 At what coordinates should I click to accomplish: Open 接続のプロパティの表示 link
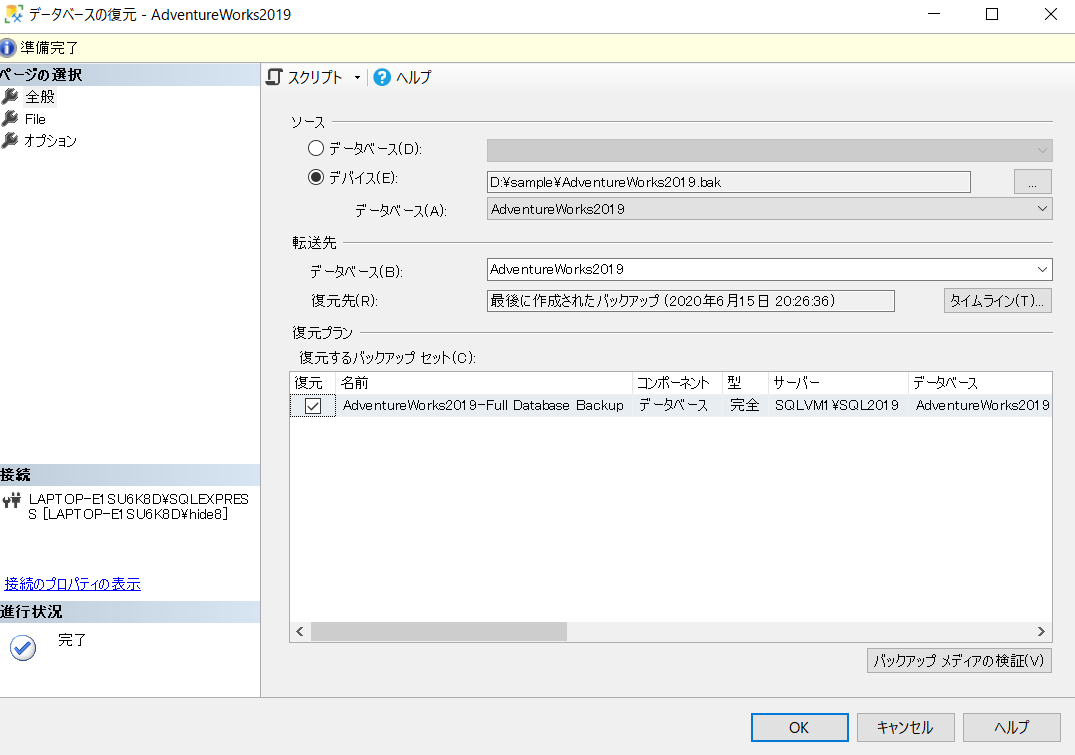click(73, 584)
